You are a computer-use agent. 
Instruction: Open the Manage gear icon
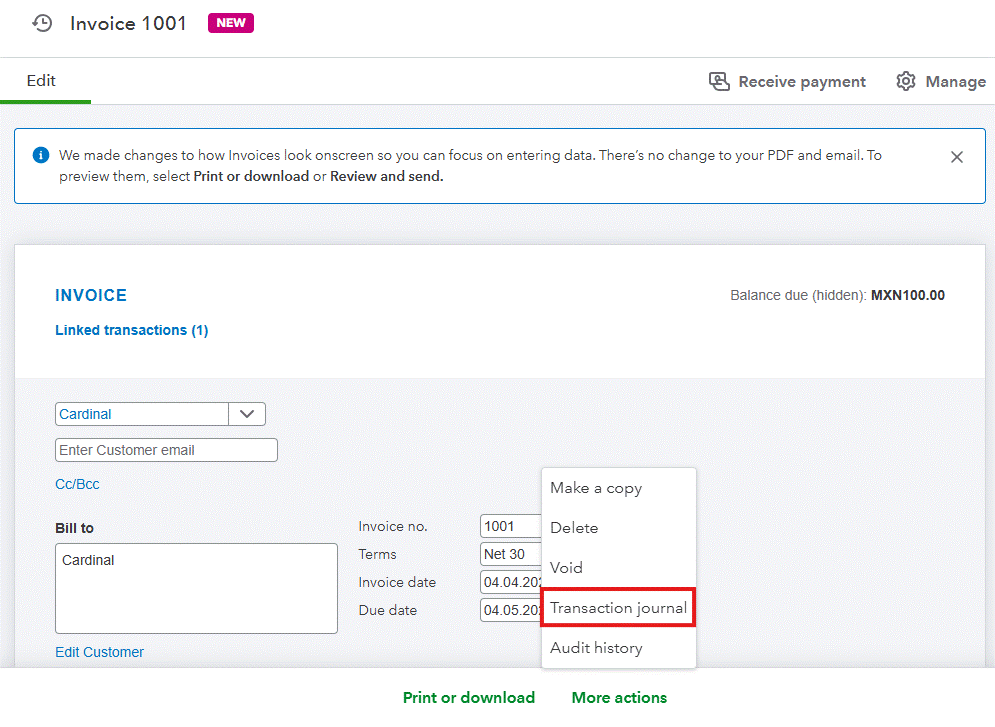[906, 81]
